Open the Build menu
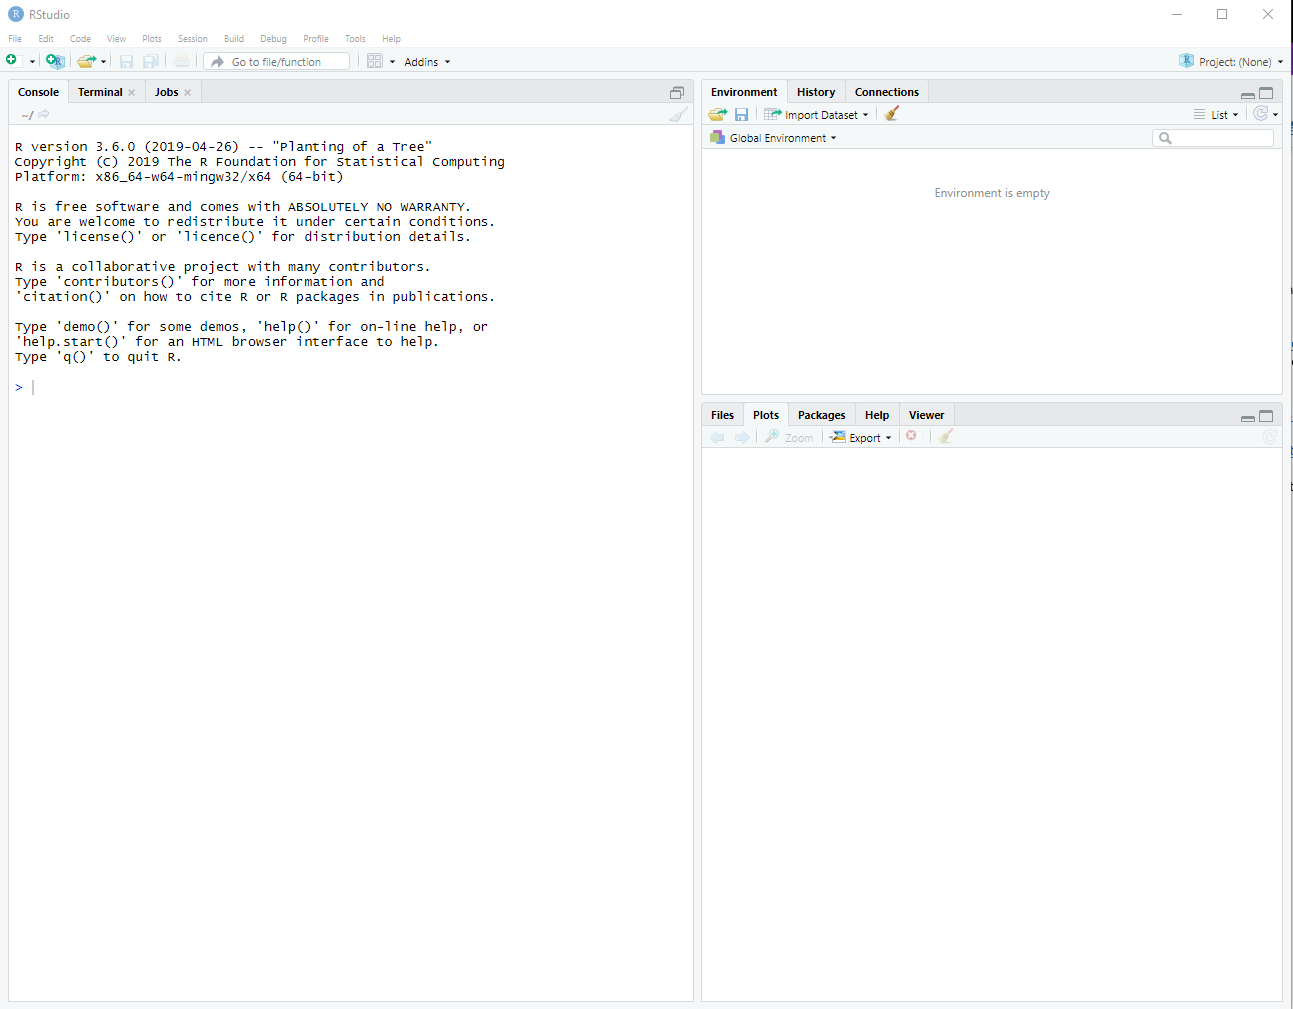 click(x=234, y=39)
